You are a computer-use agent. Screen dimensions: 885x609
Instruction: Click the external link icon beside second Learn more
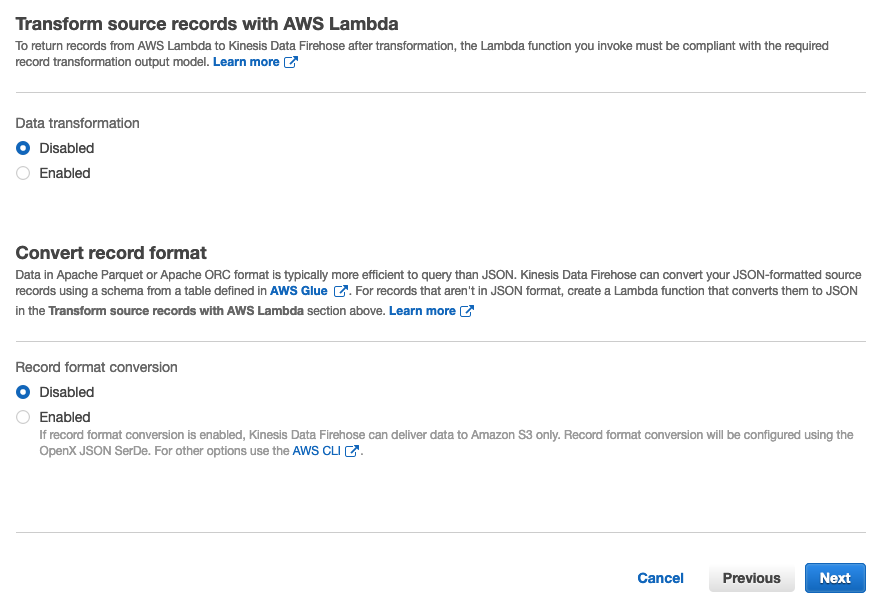click(x=466, y=310)
